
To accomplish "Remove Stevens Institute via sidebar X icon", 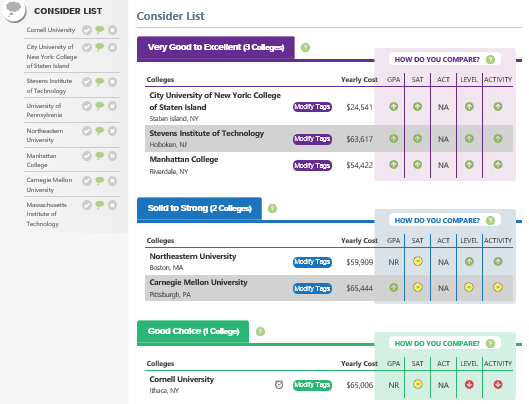I will (112, 82).
